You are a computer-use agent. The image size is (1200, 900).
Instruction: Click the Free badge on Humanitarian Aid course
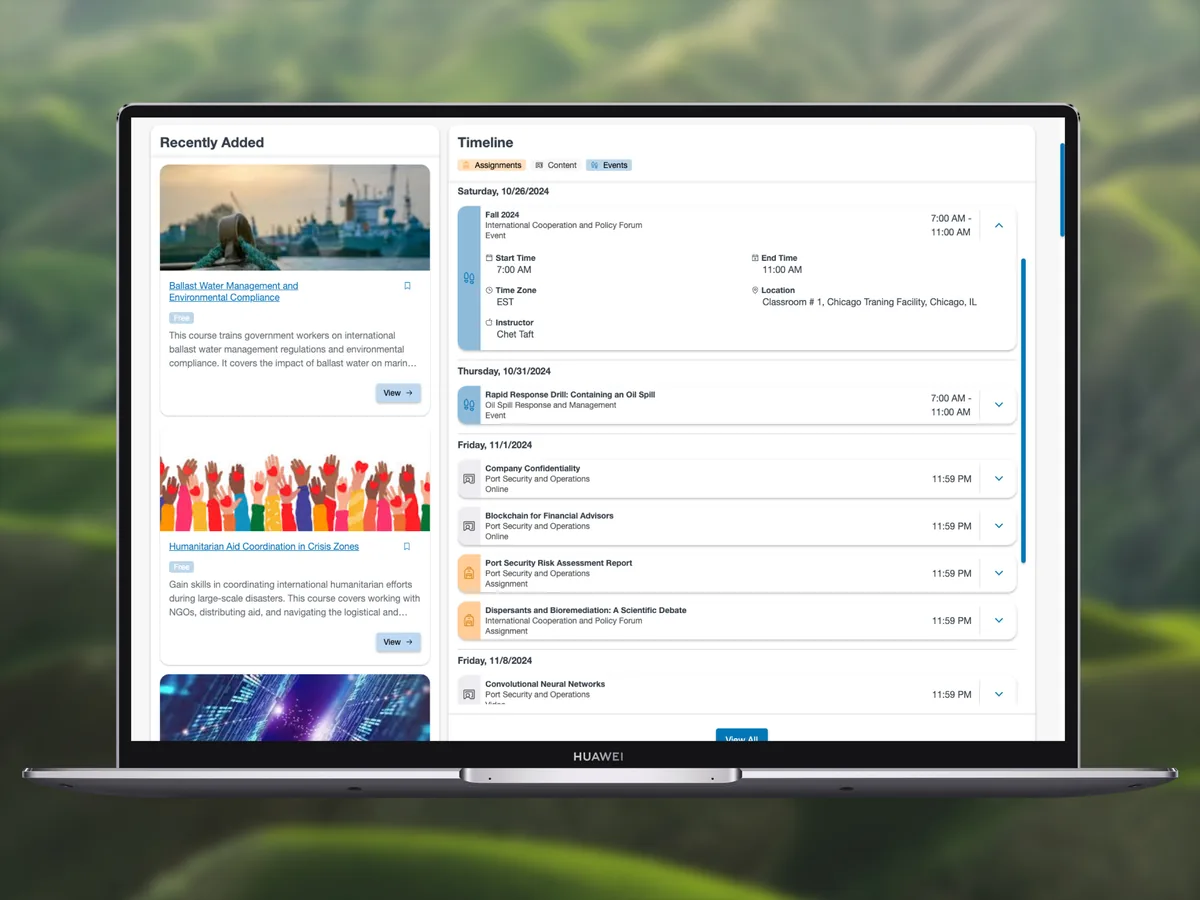(x=181, y=567)
